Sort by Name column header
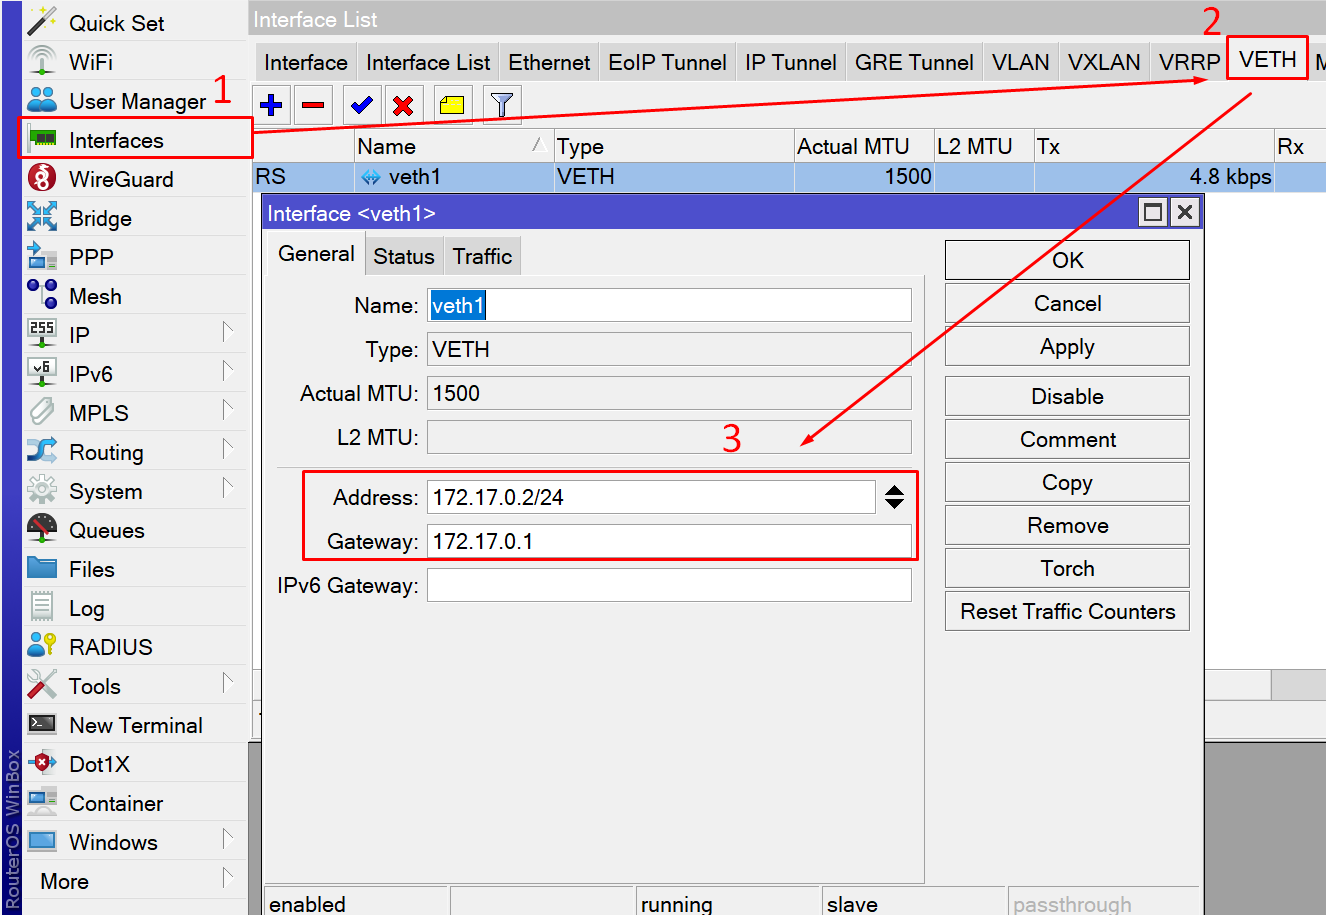The height and width of the screenshot is (915, 1326). pyautogui.click(x=453, y=146)
